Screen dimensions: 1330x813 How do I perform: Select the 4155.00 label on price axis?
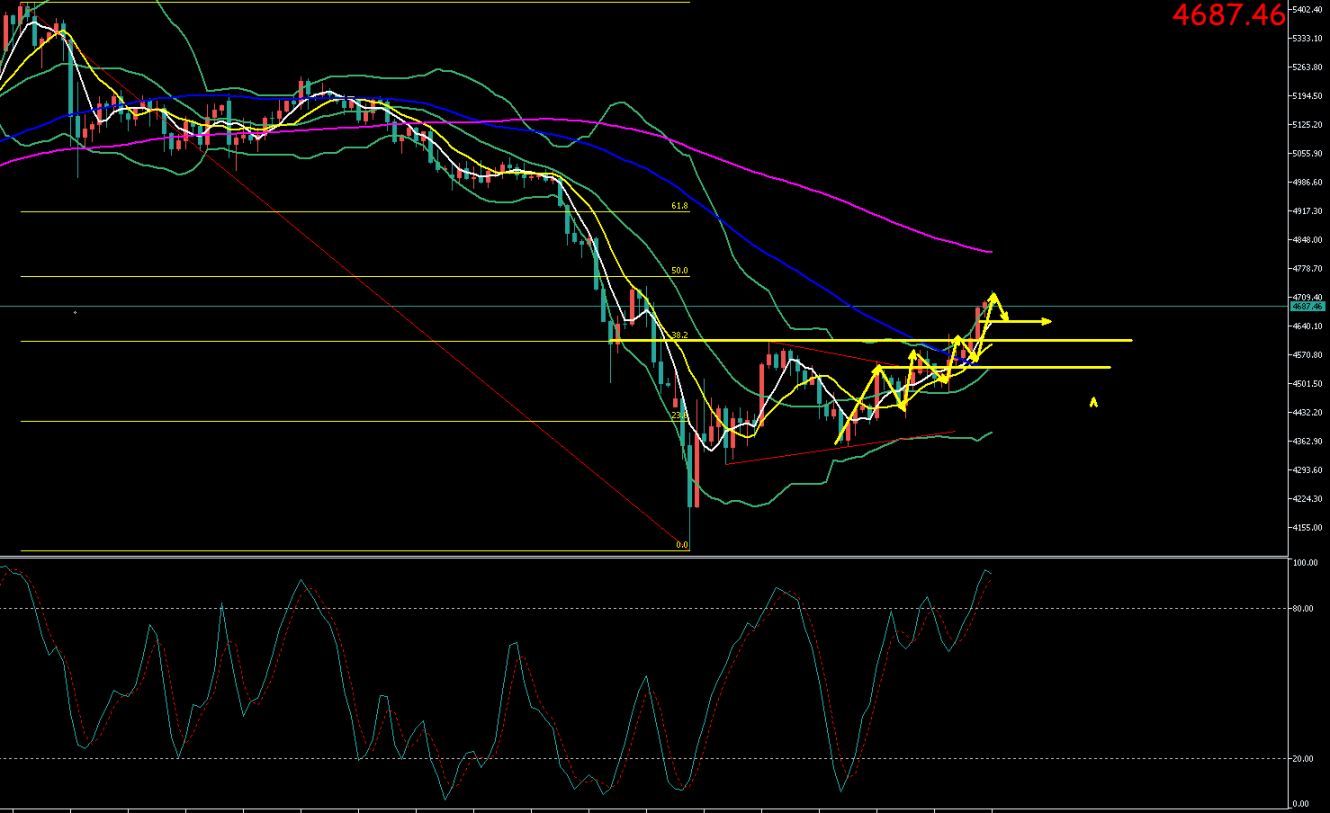[1306, 527]
